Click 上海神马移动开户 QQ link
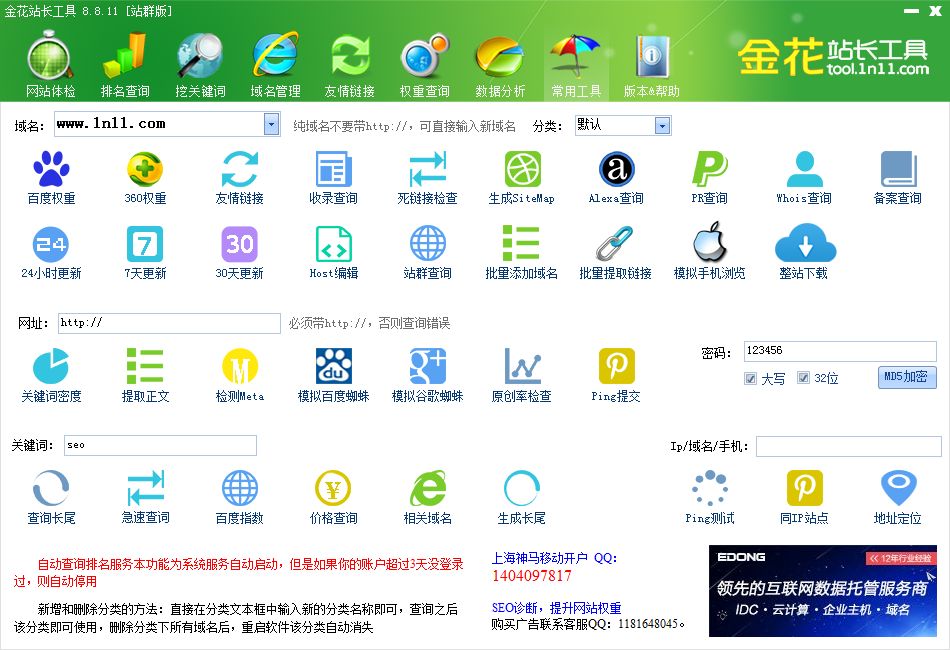950x650 pixels. pyautogui.click(x=554, y=558)
